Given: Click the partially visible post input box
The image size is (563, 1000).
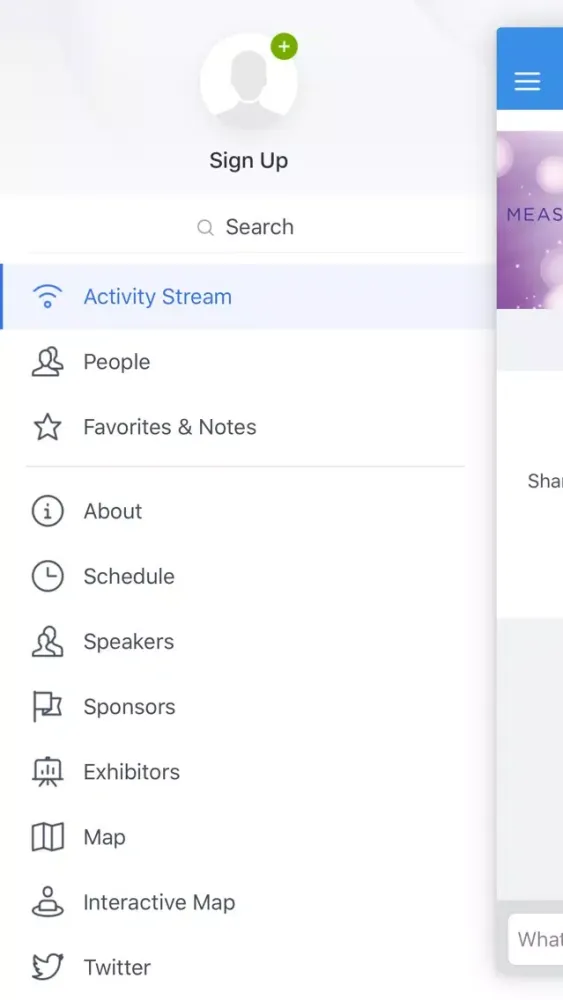Looking at the screenshot, I should click(536, 939).
